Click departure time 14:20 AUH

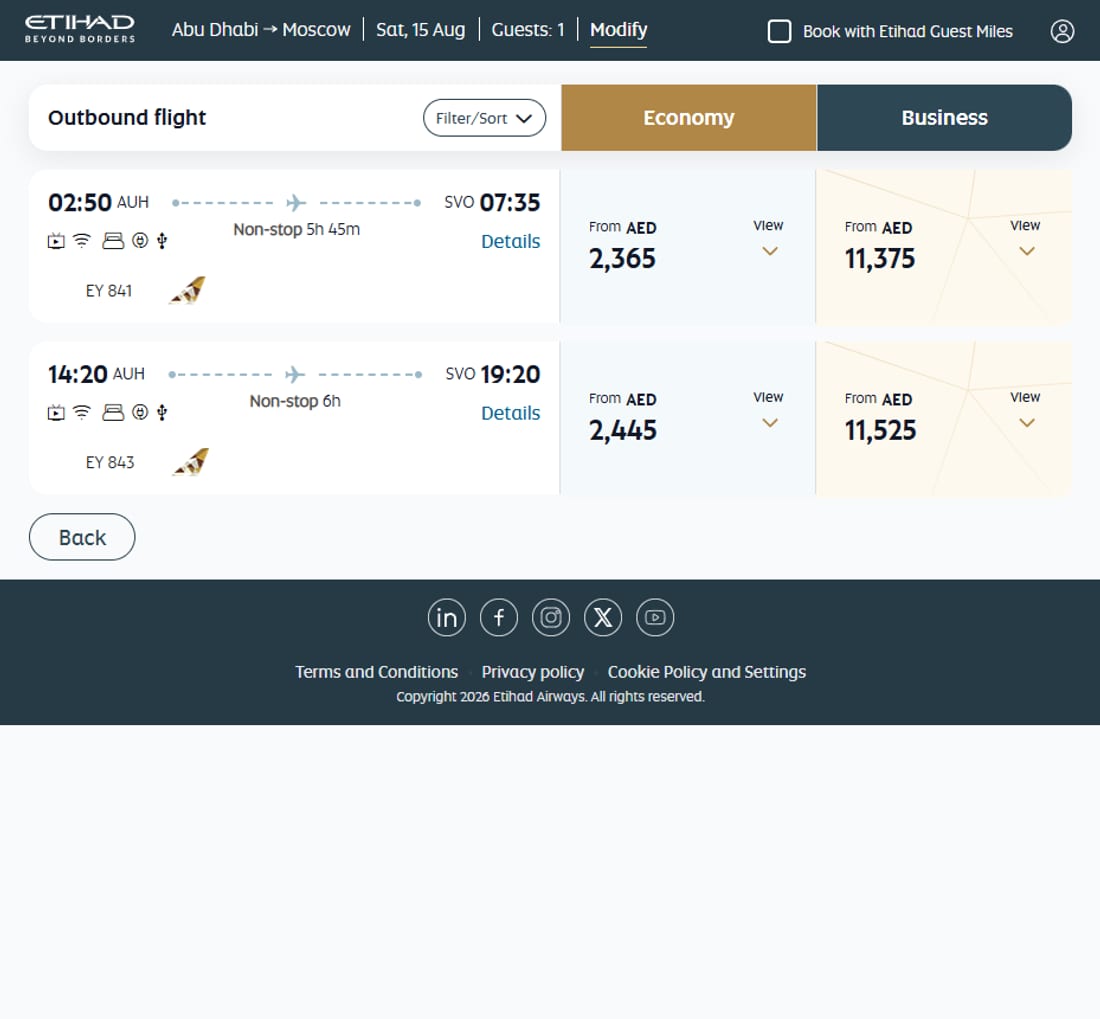tap(96, 374)
